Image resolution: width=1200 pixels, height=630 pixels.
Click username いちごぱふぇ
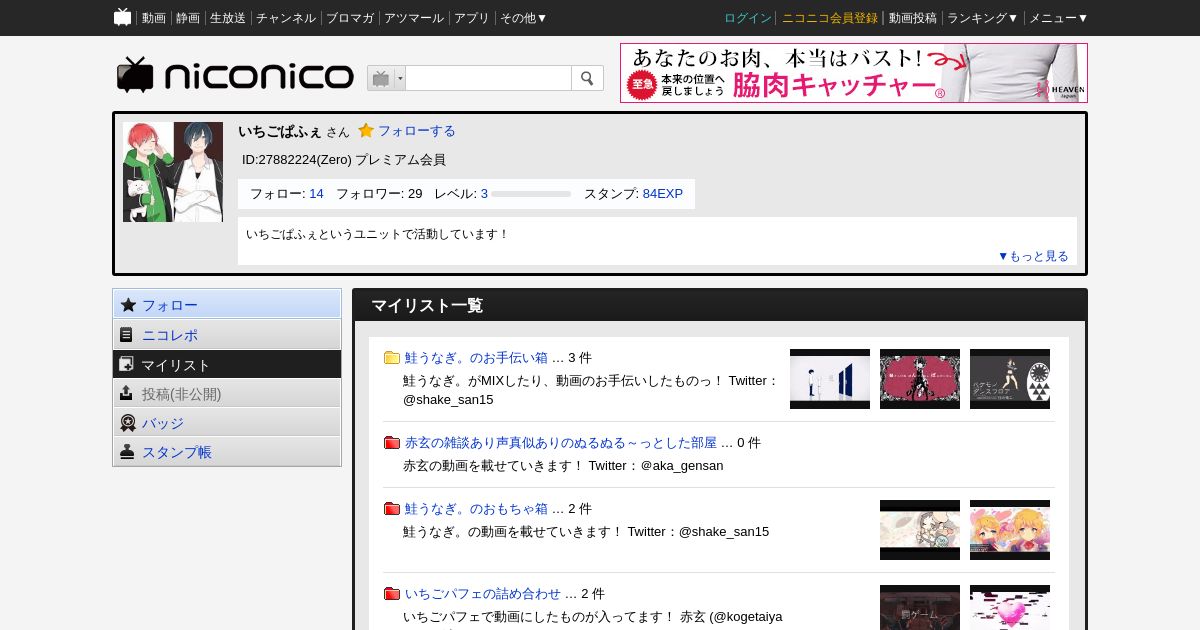280,131
